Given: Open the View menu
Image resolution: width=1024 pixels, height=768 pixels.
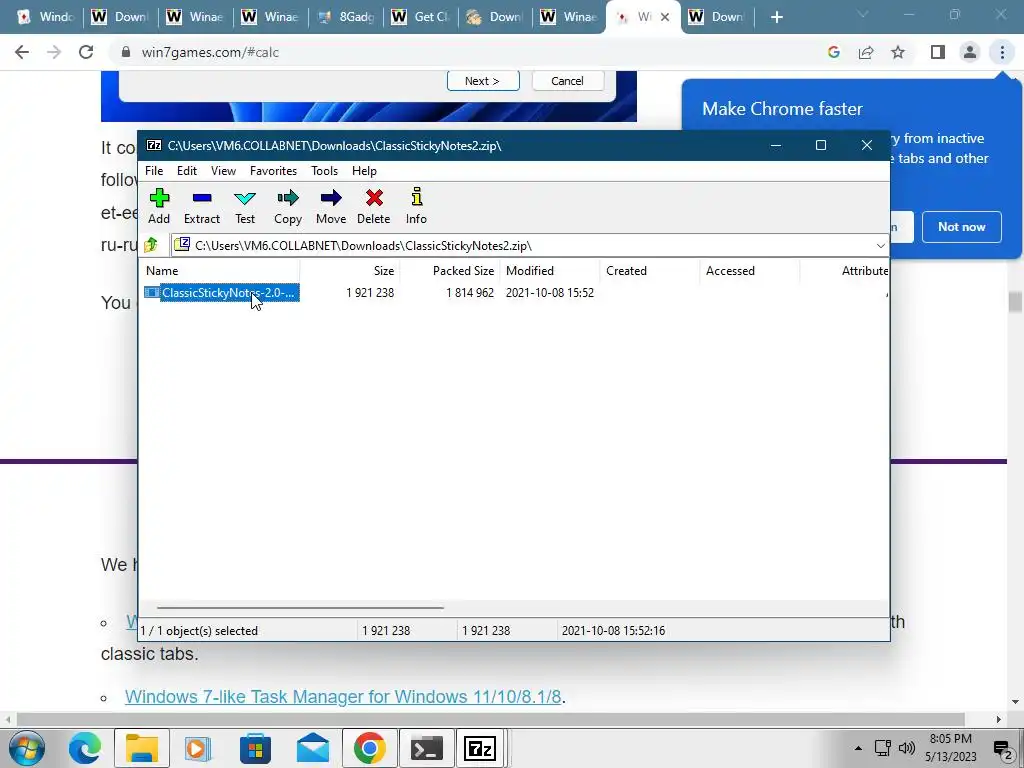Looking at the screenshot, I should click(223, 171).
